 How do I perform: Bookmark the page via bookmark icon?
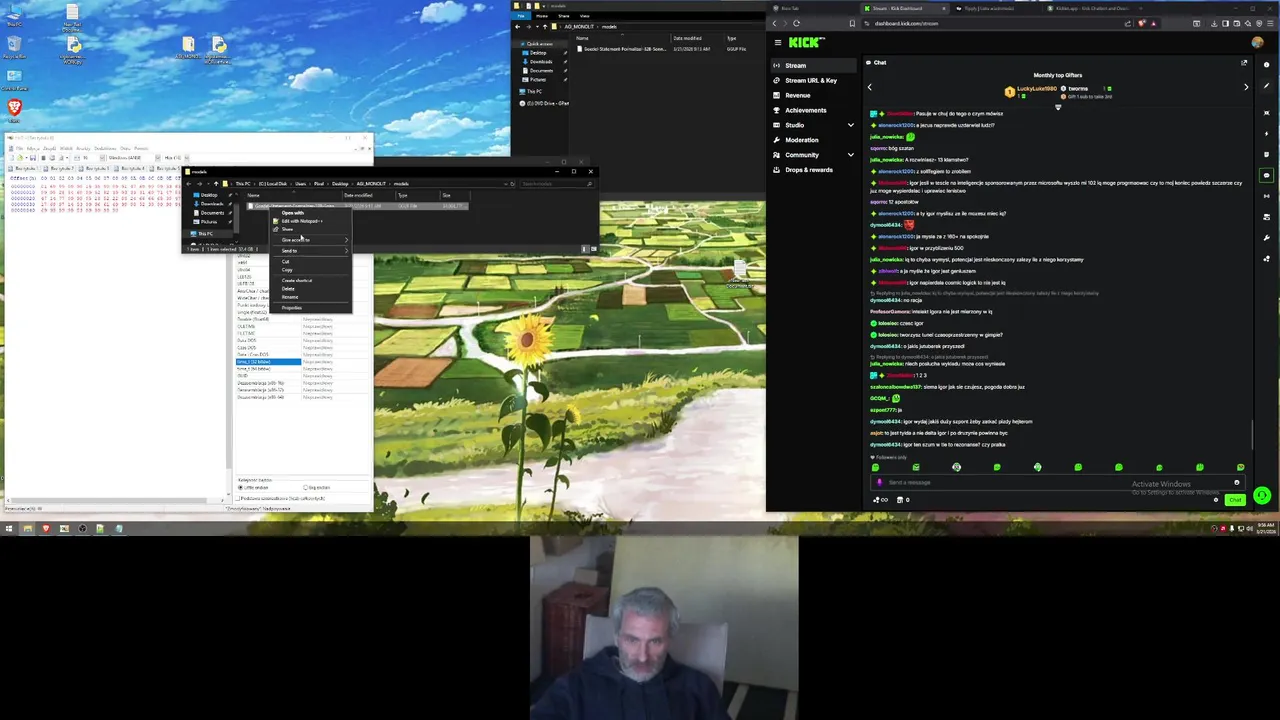click(852, 23)
